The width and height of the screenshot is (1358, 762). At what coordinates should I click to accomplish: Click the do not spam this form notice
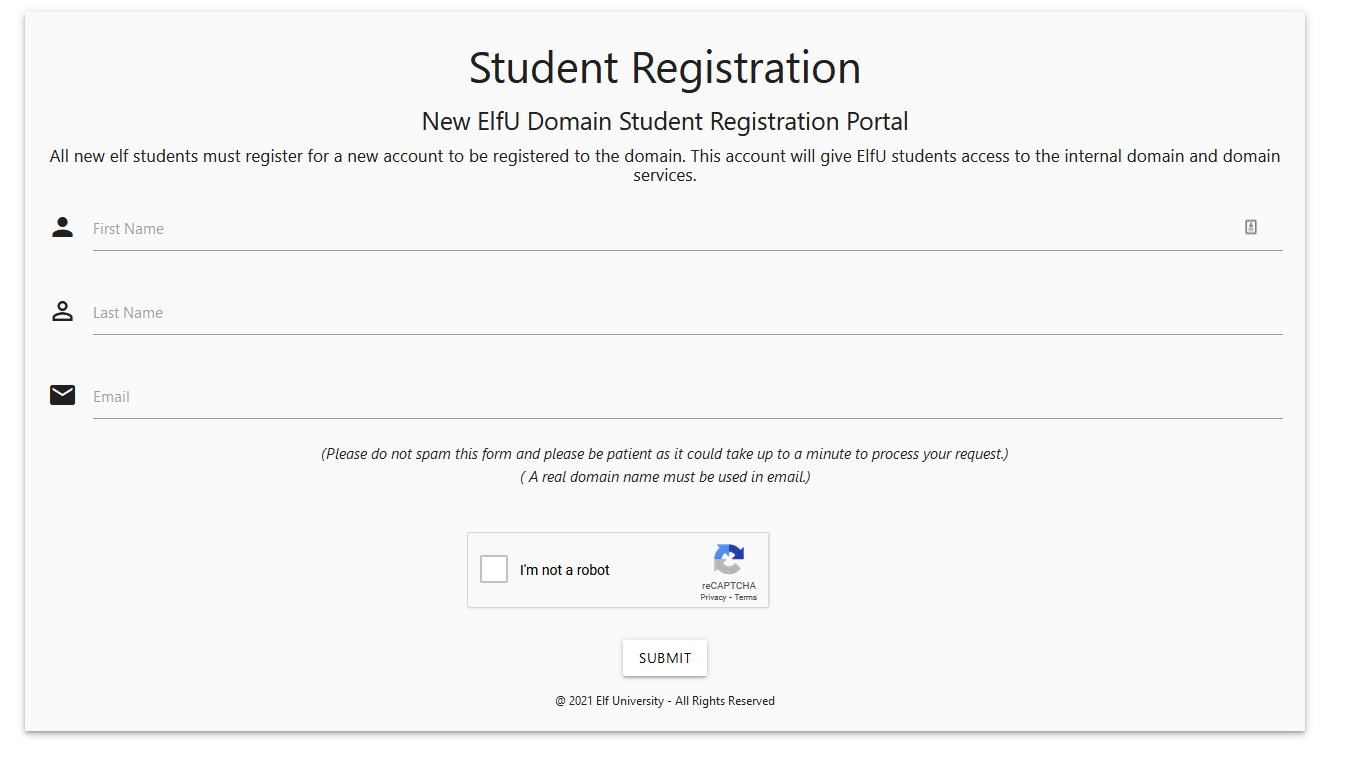pos(665,454)
